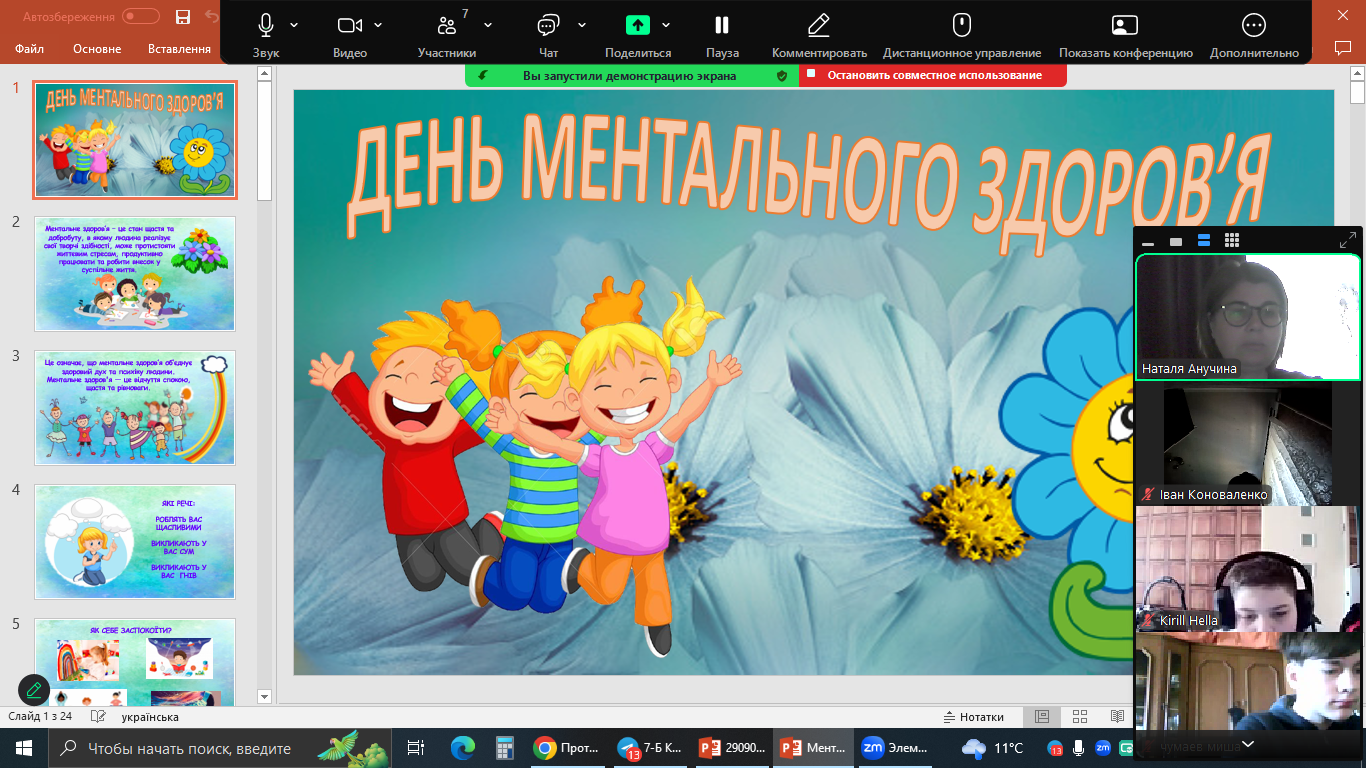
Task: Toggle camera with Видео icon
Action: [349, 25]
